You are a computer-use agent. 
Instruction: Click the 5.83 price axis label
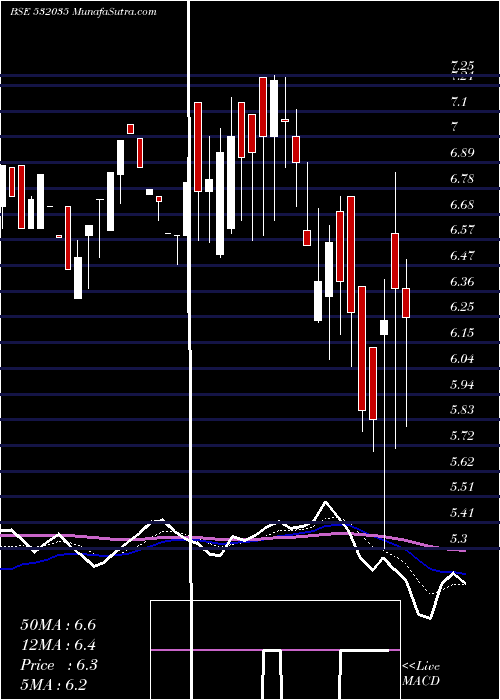click(x=462, y=409)
